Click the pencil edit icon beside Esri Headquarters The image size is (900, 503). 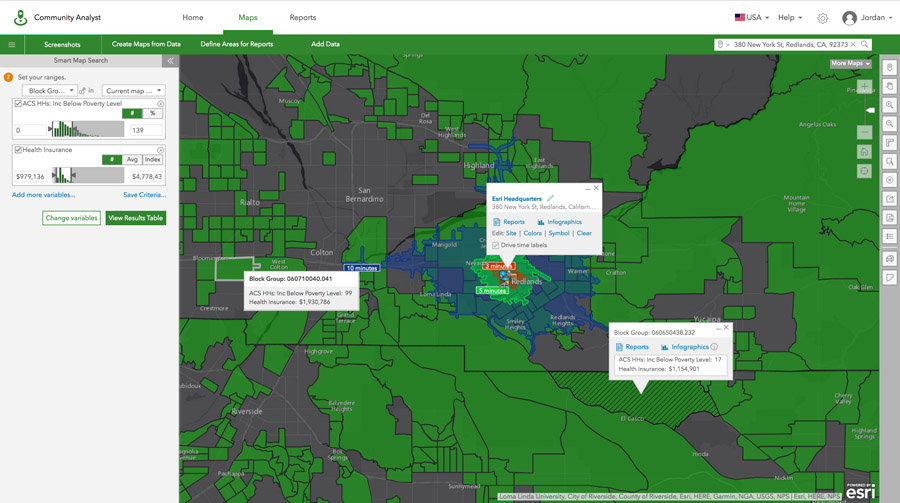[x=550, y=198]
